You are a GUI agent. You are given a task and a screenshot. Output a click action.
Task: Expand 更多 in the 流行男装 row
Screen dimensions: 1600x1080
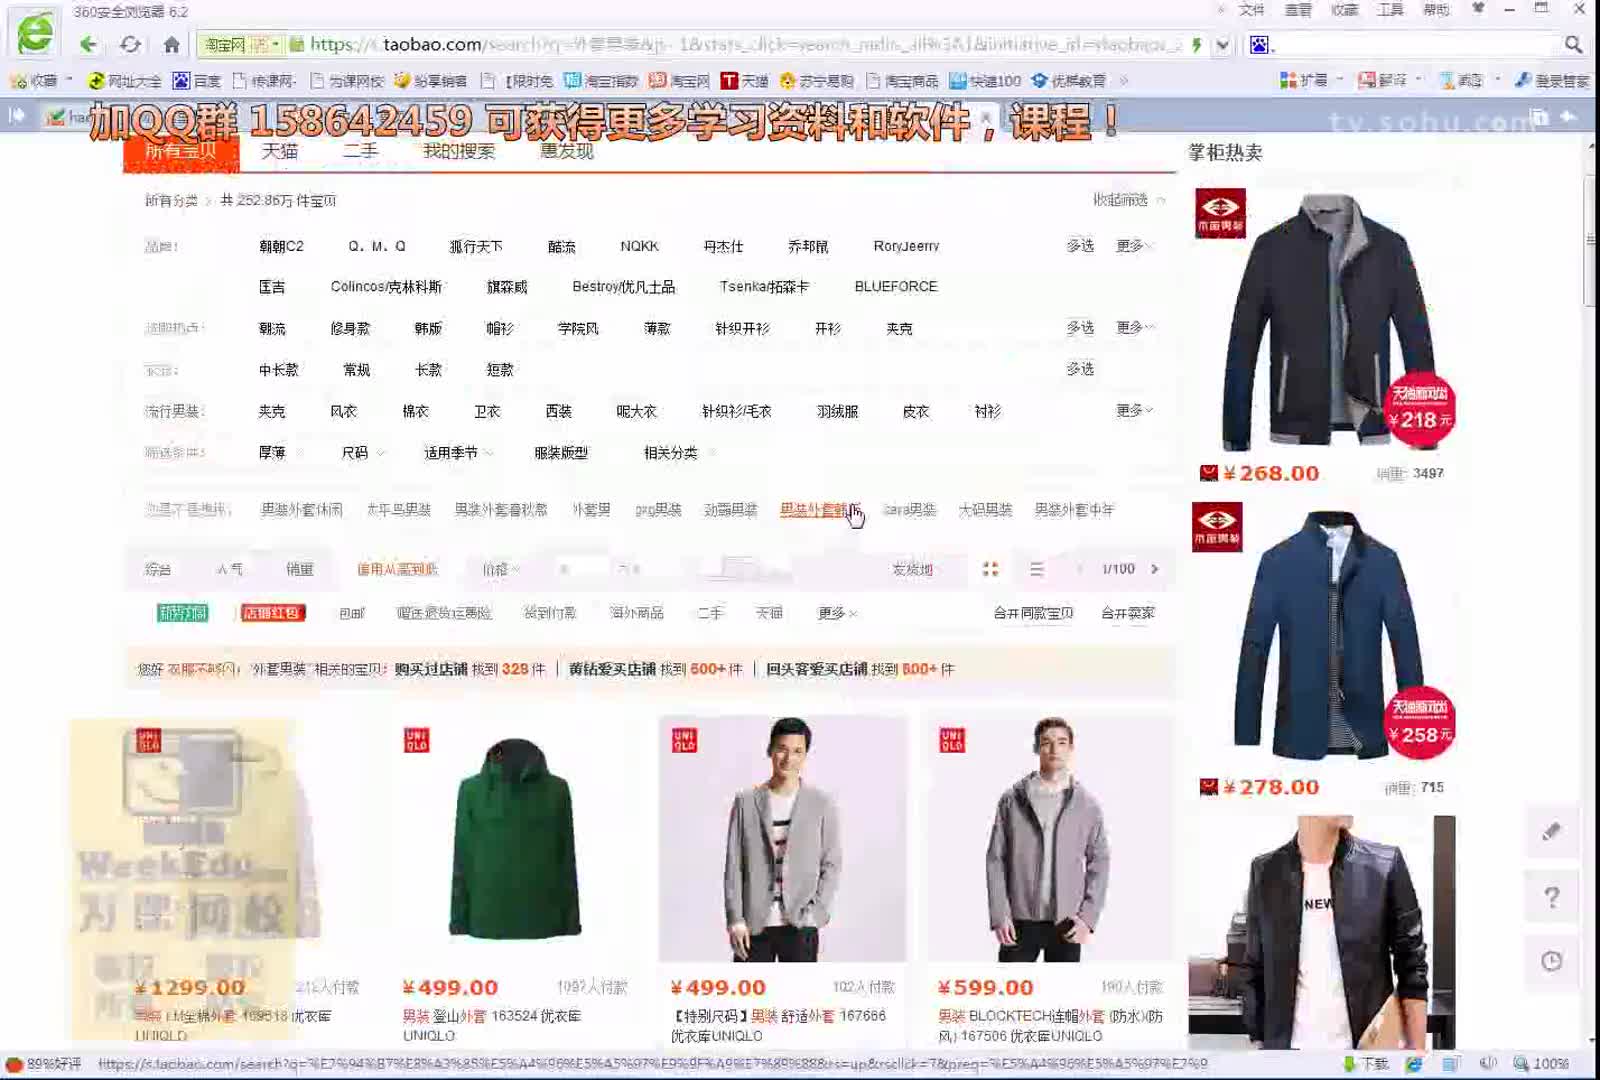1134,411
